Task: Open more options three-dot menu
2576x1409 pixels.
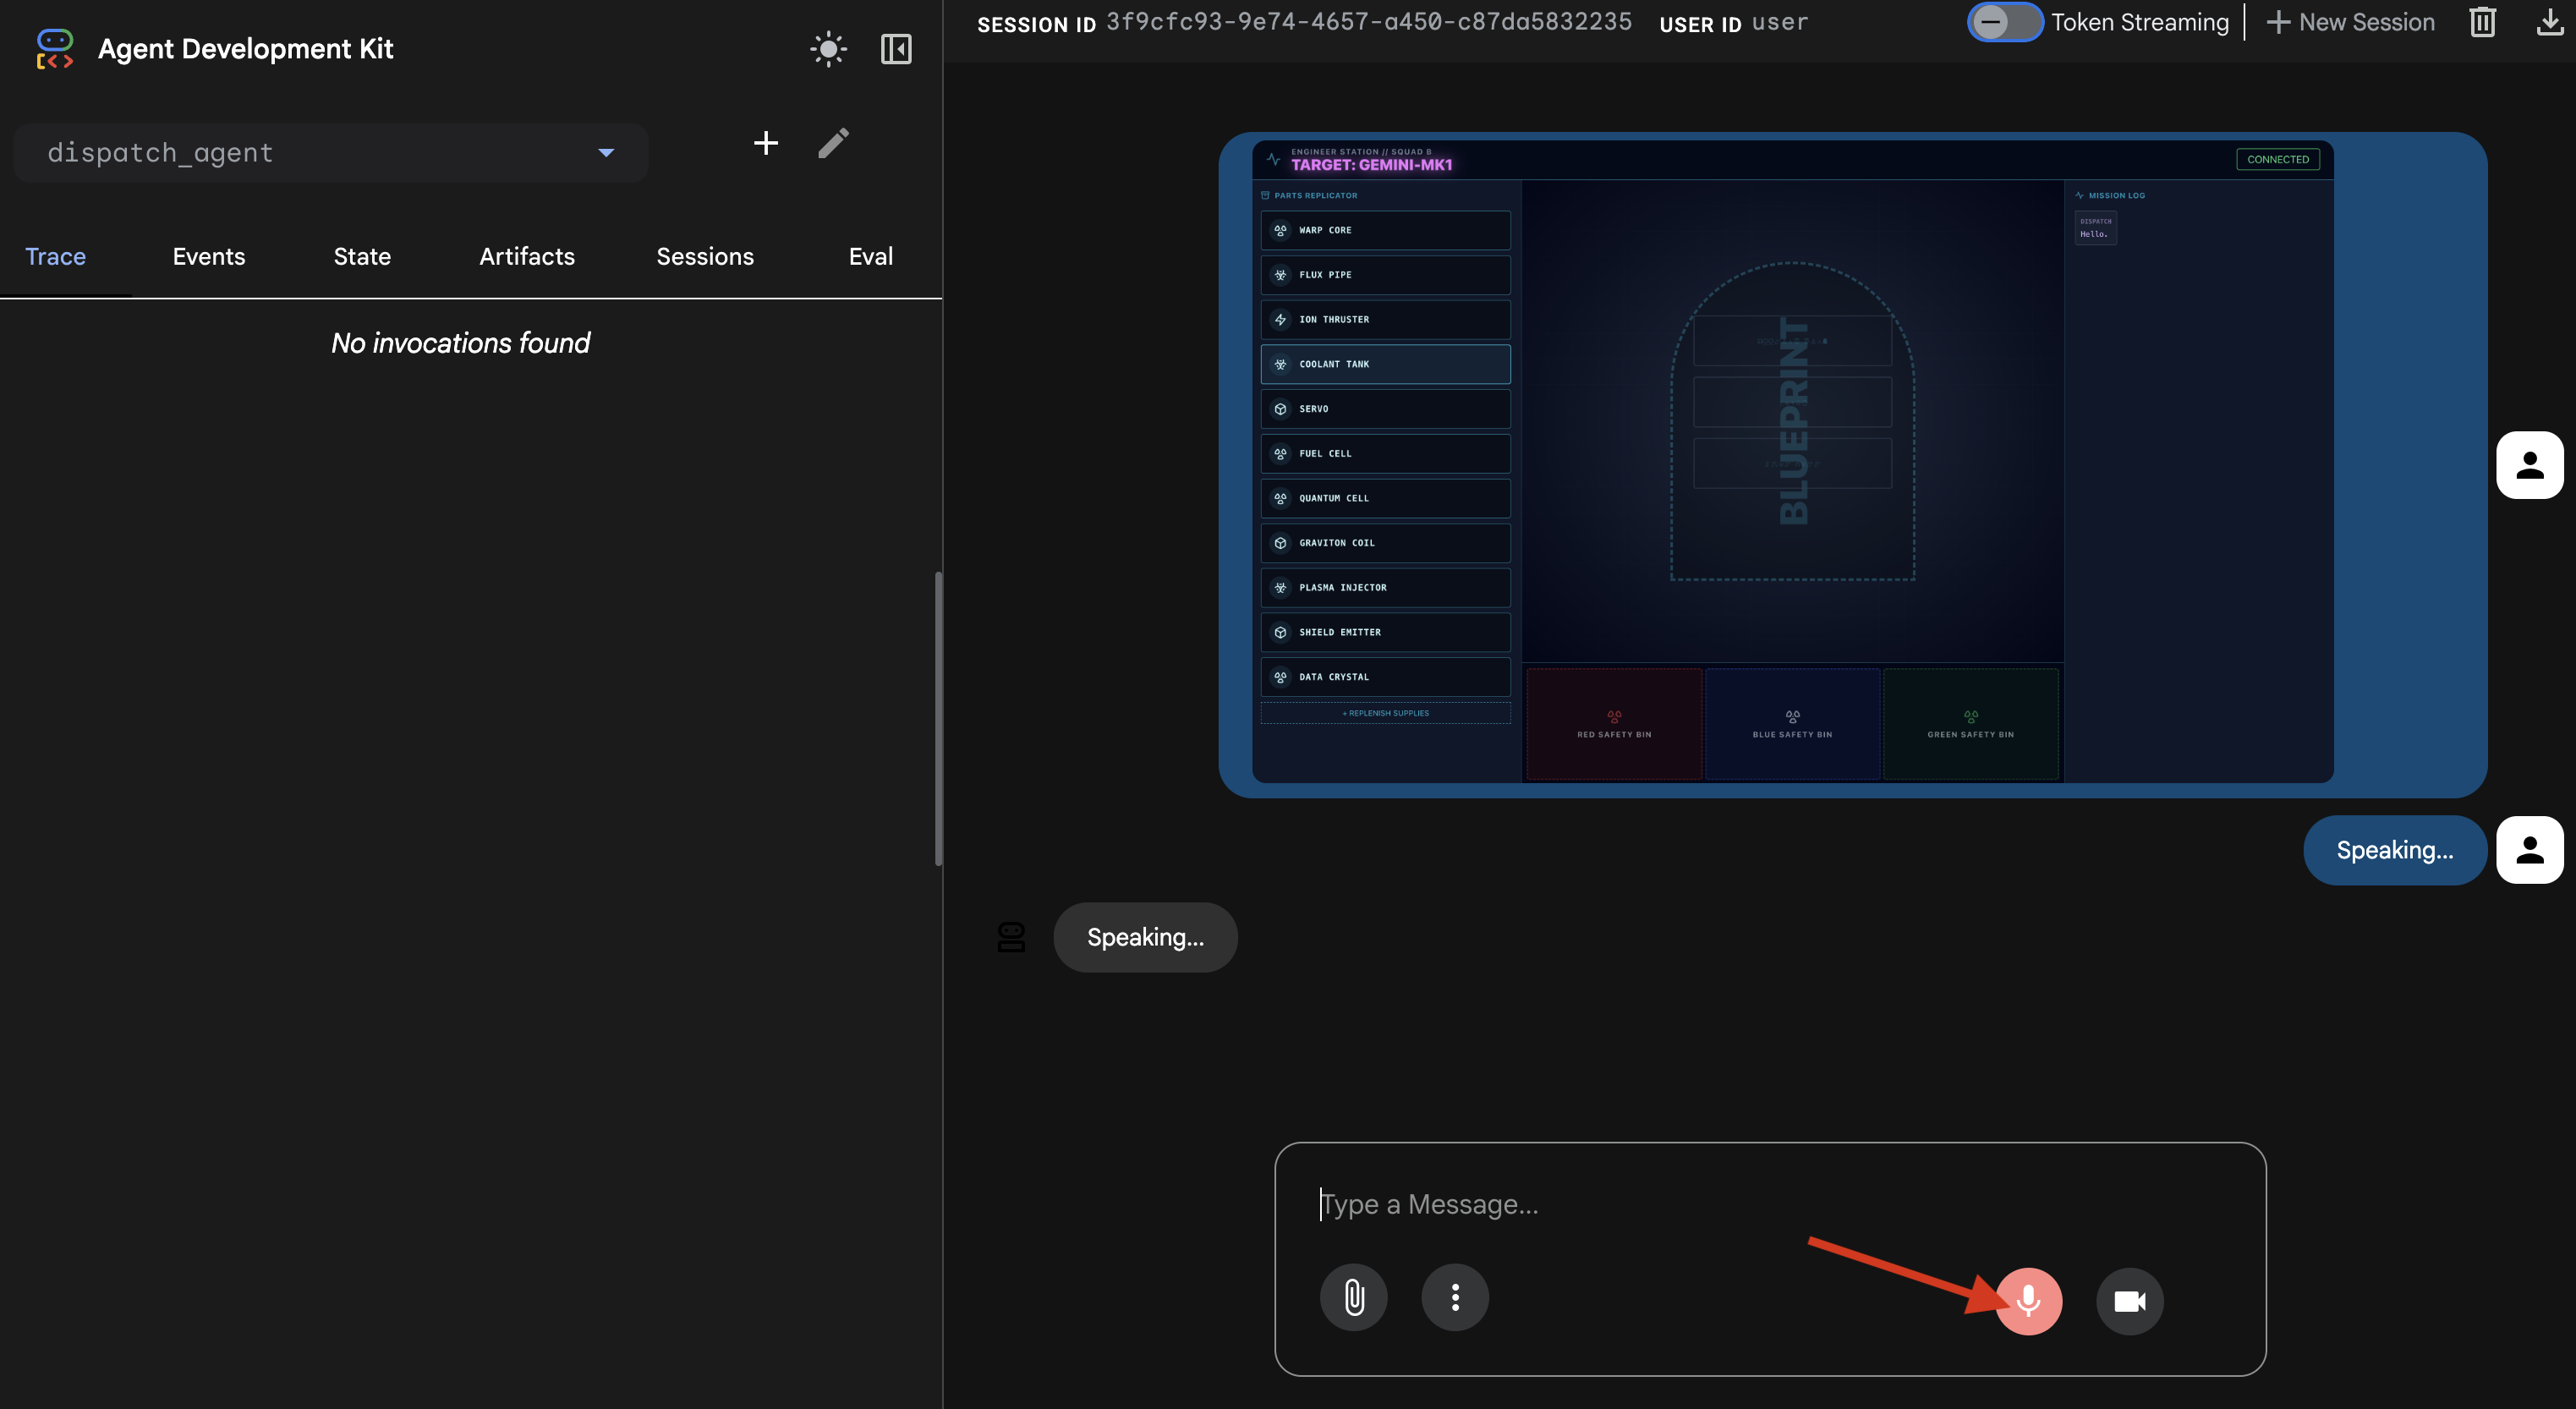Action: click(x=1455, y=1298)
